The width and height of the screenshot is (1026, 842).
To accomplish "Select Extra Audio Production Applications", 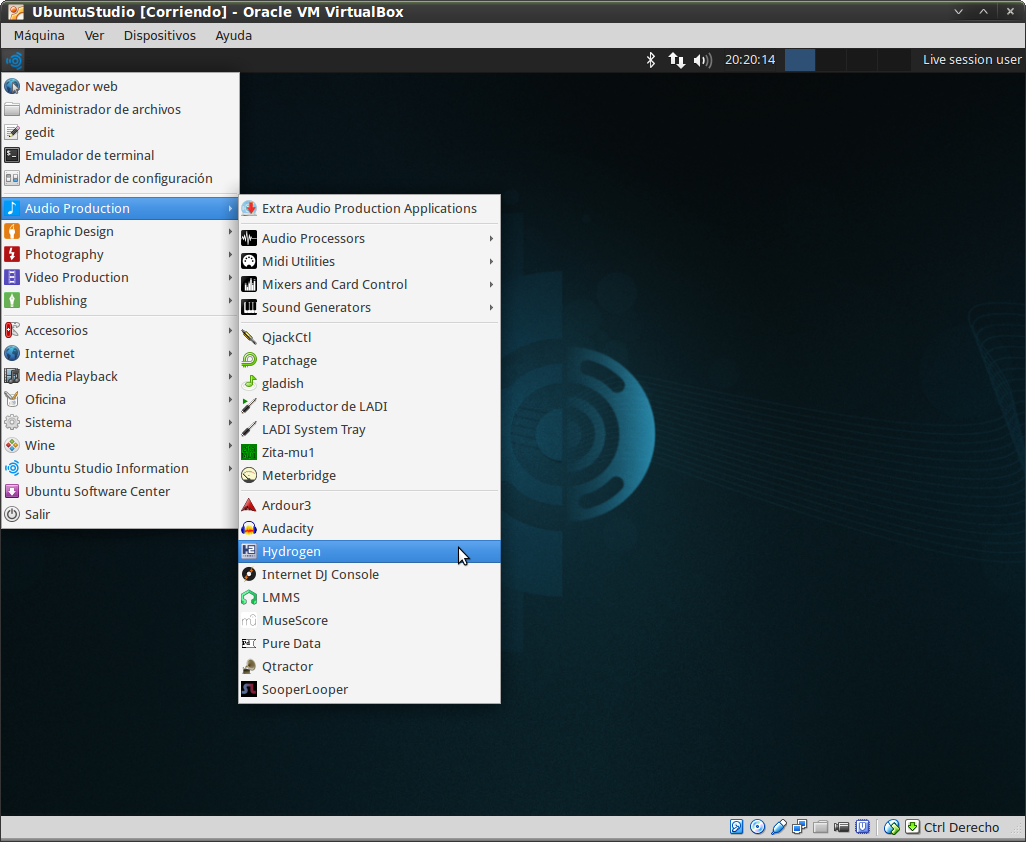I will point(368,208).
